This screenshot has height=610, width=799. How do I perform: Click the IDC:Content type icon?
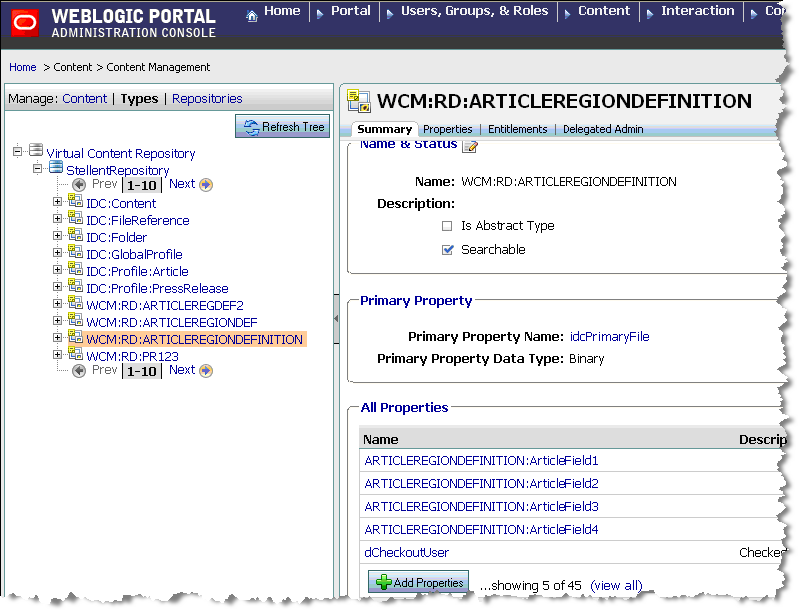tap(75, 200)
